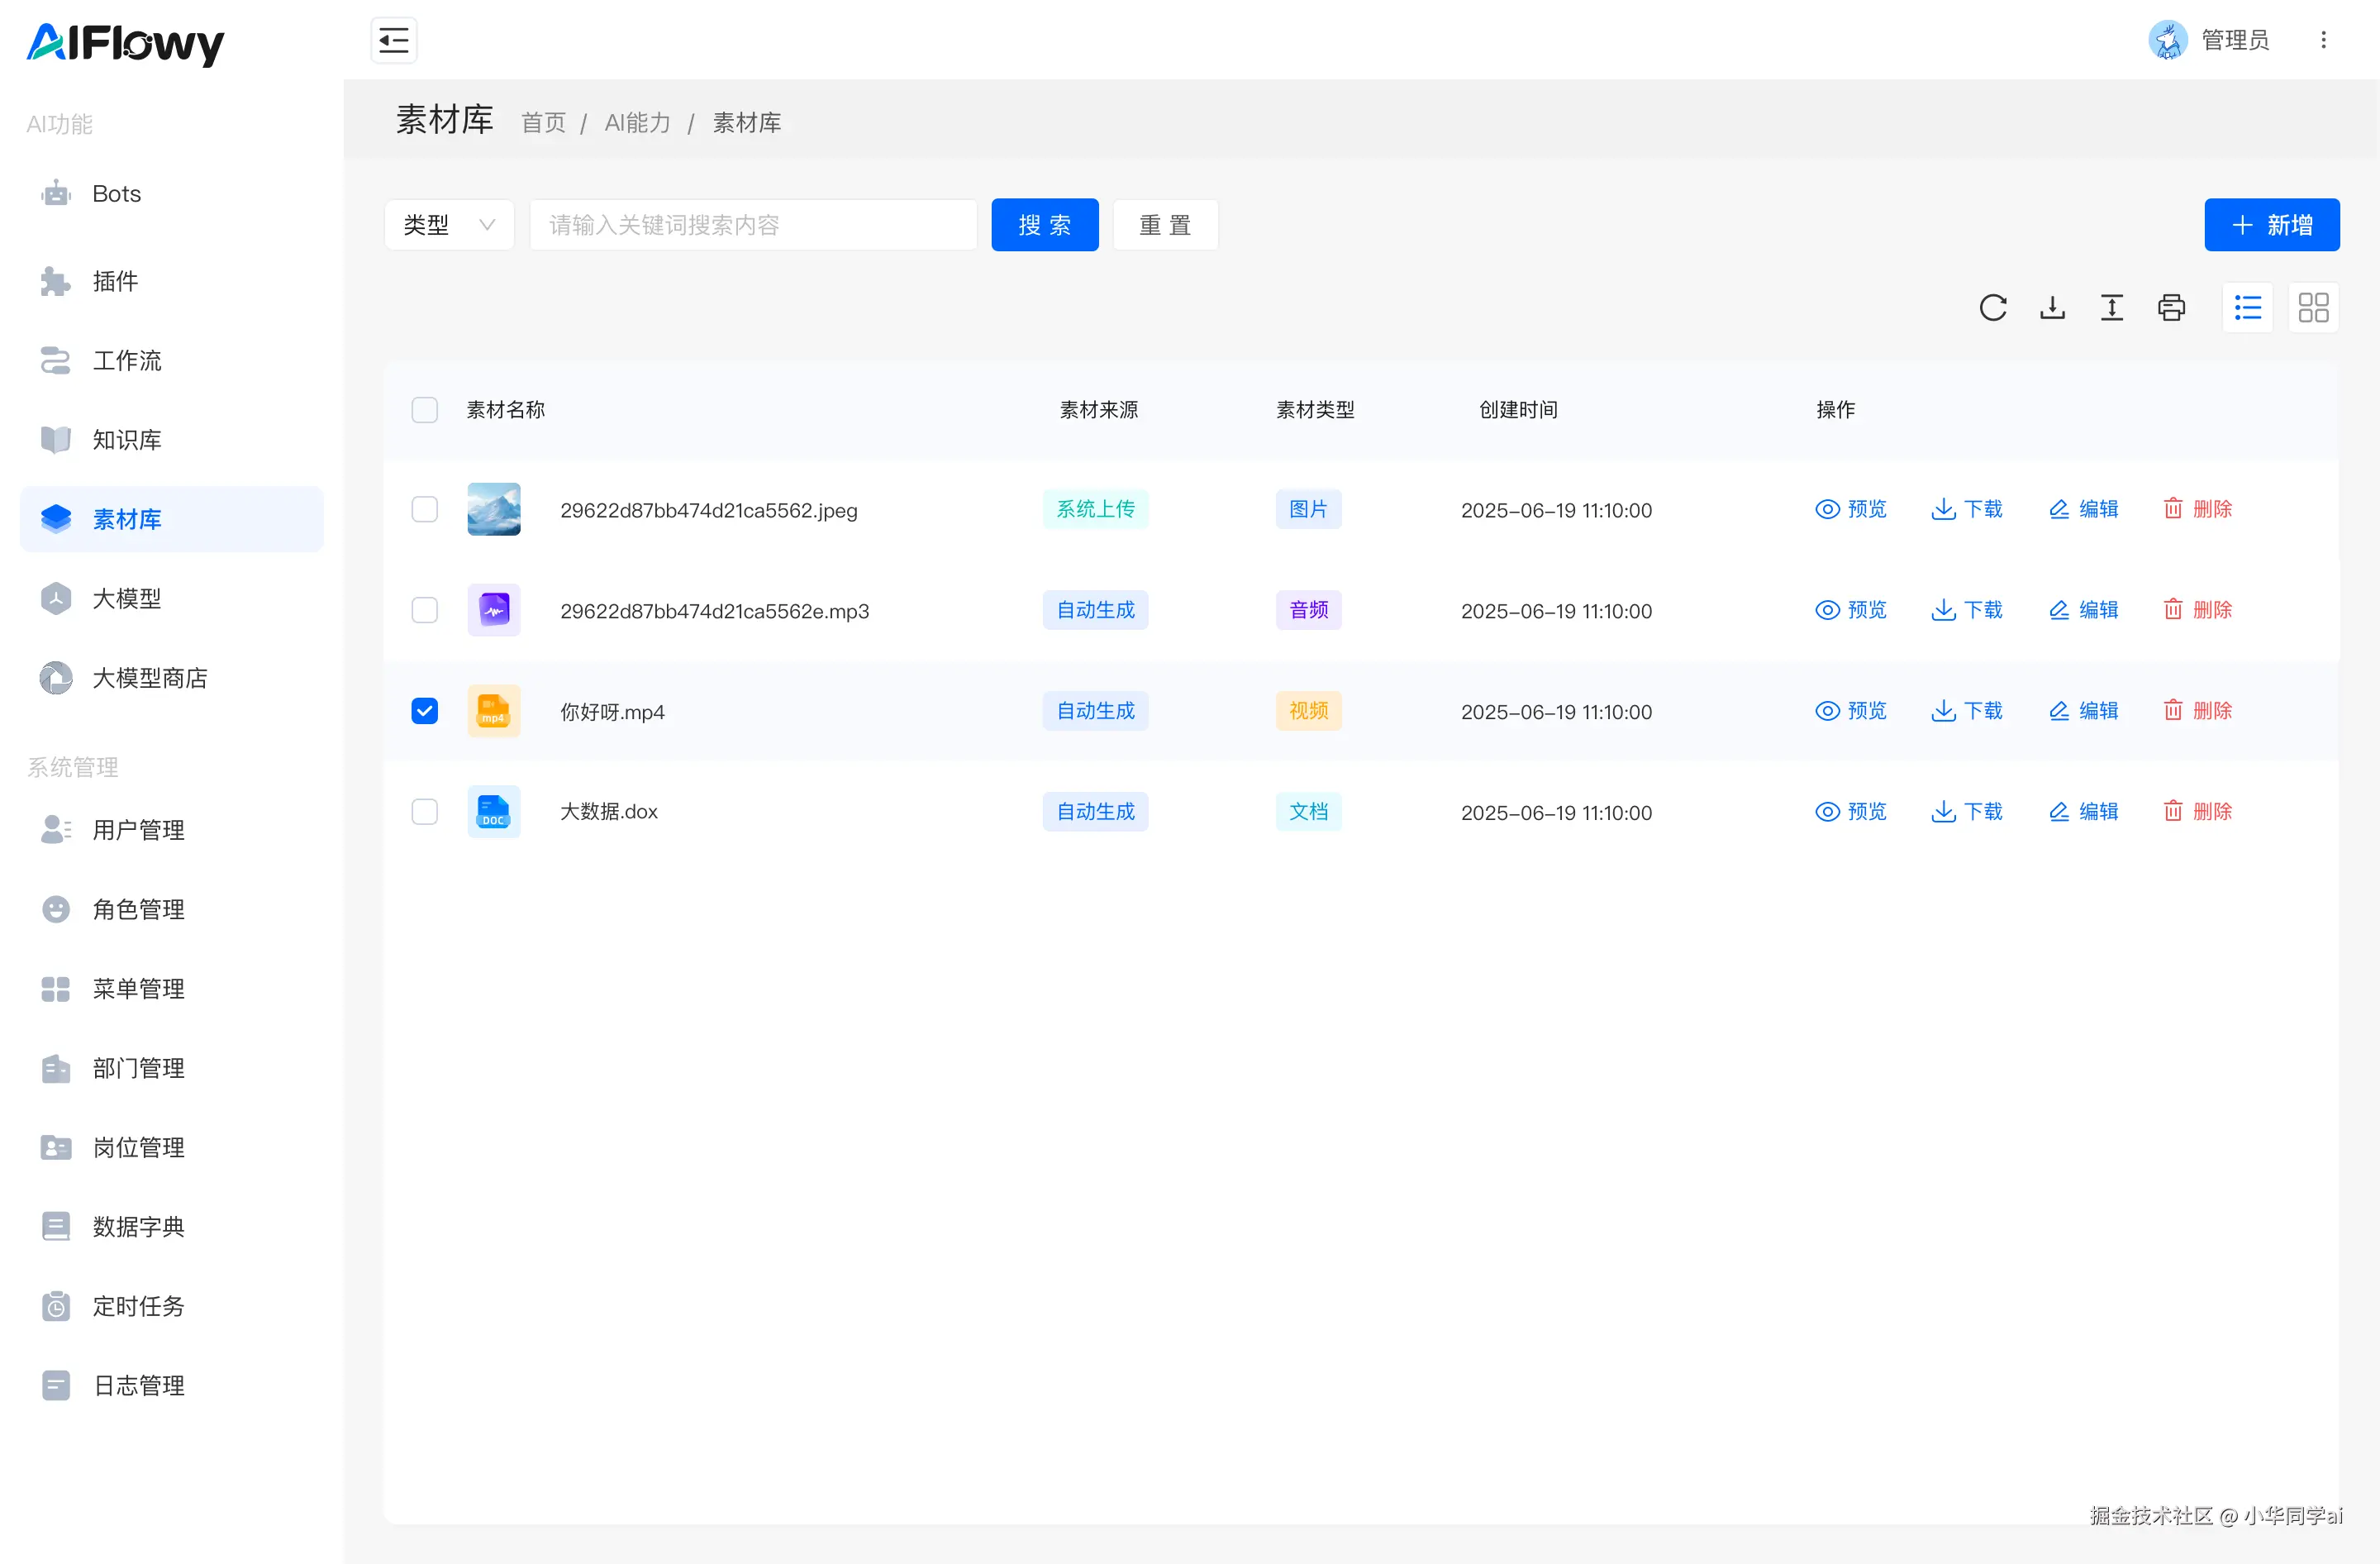The width and height of the screenshot is (2380, 1564).
Task: Click the row height adjust icon
Action: click(x=2111, y=308)
